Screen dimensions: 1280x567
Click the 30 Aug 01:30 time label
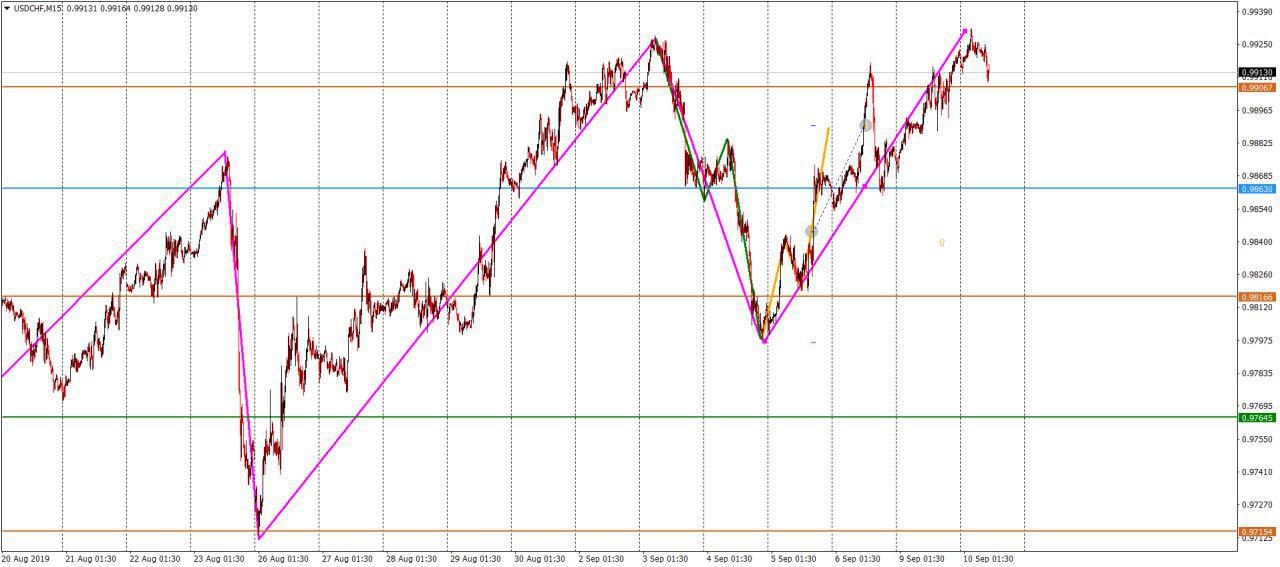click(538, 558)
